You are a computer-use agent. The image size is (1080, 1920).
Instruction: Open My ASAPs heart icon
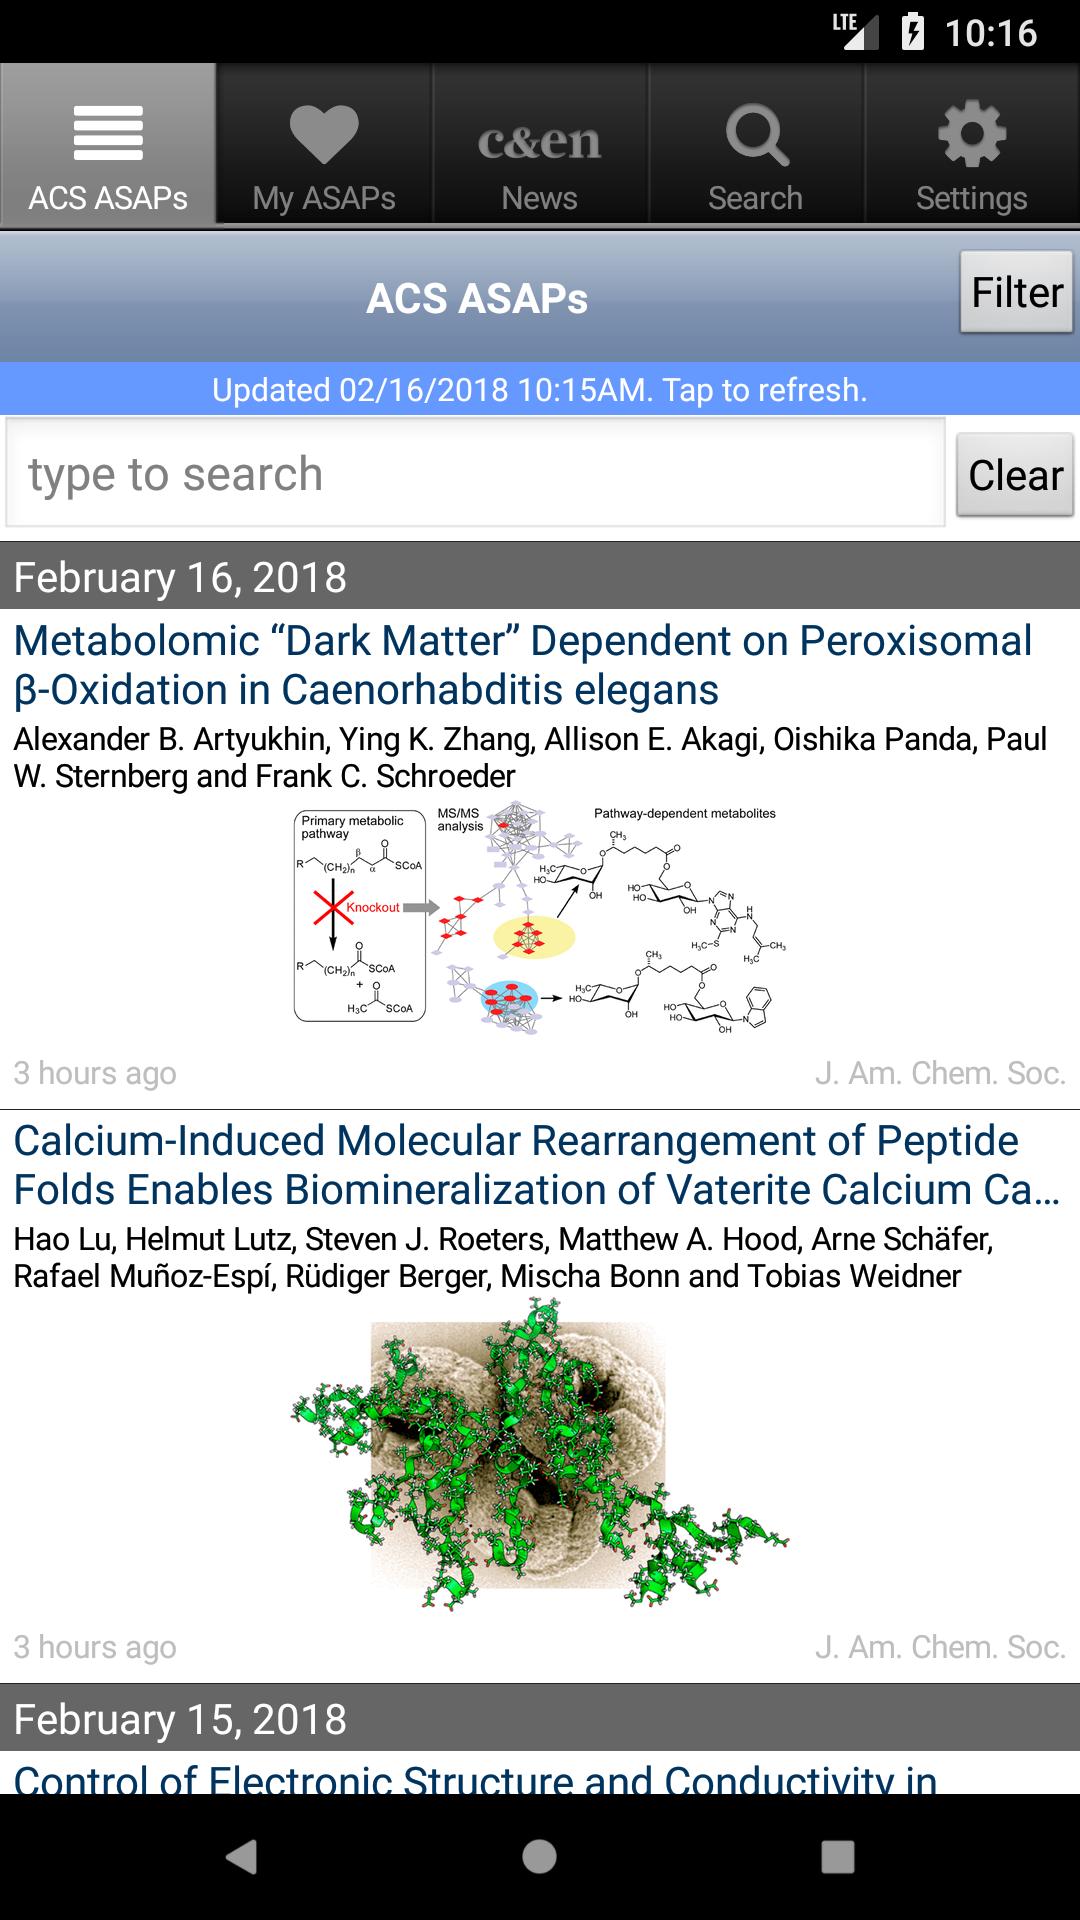tap(324, 133)
